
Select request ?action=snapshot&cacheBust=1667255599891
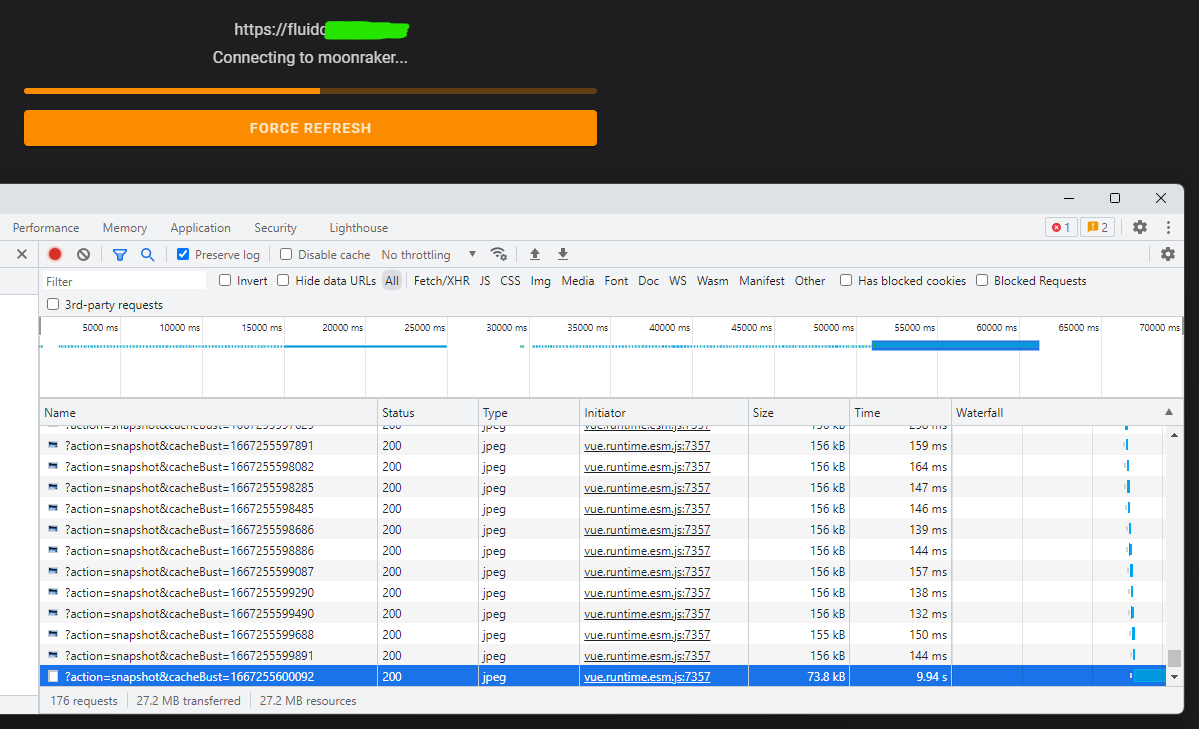189,656
